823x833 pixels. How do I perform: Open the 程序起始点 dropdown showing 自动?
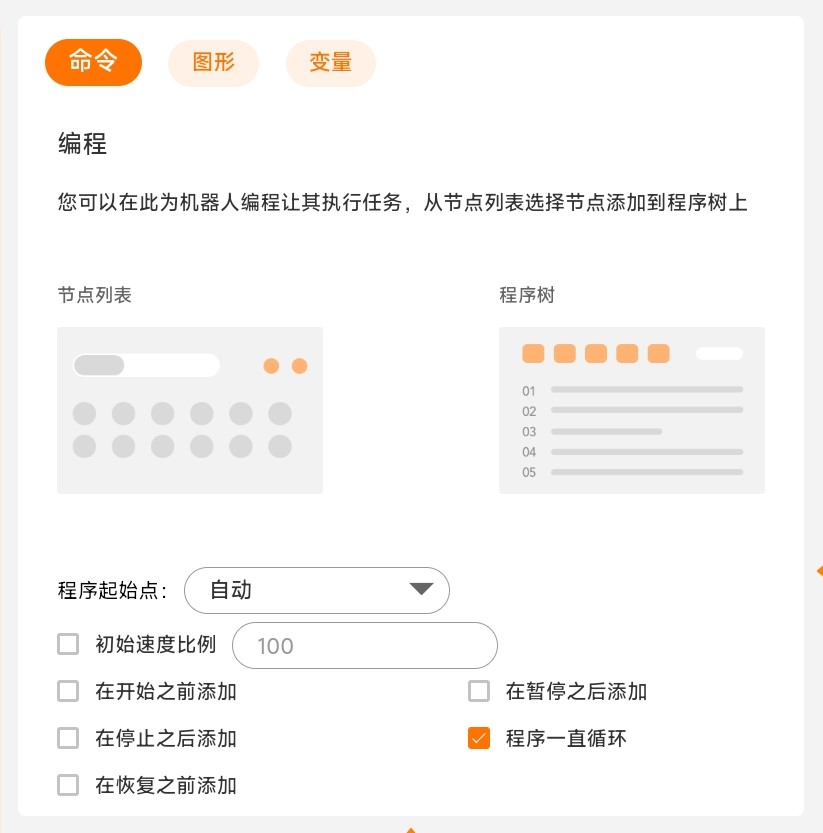317,590
